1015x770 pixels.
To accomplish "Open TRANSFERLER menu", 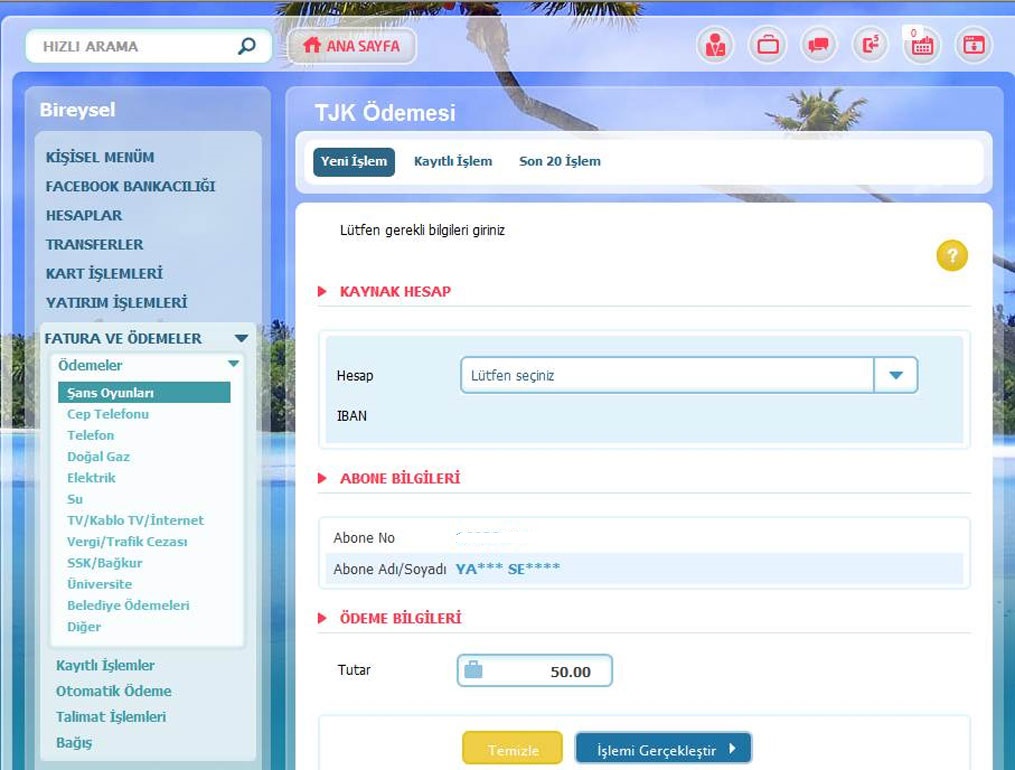I will (95, 245).
